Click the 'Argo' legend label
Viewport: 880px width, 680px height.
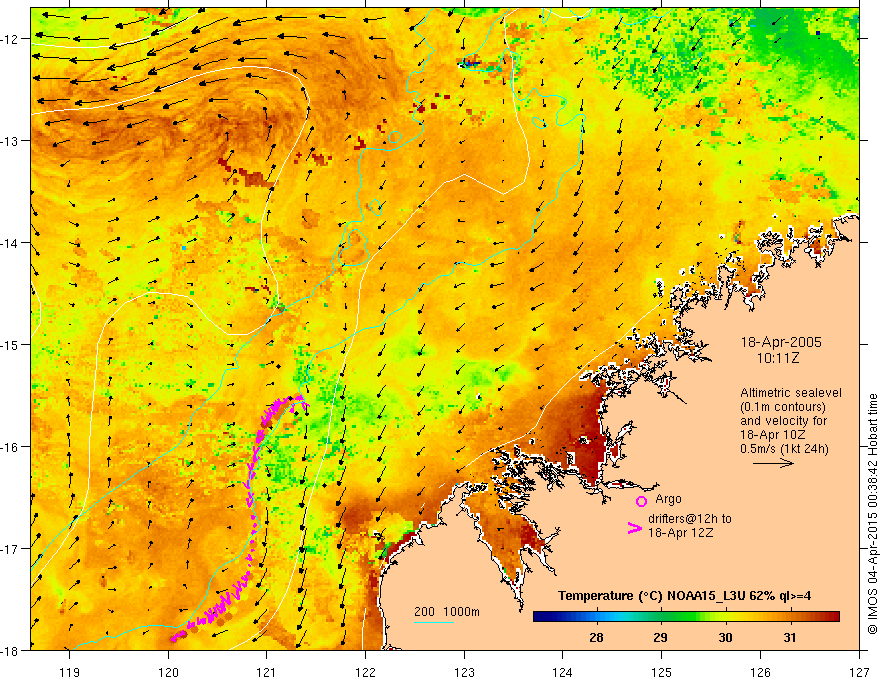pos(668,499)
